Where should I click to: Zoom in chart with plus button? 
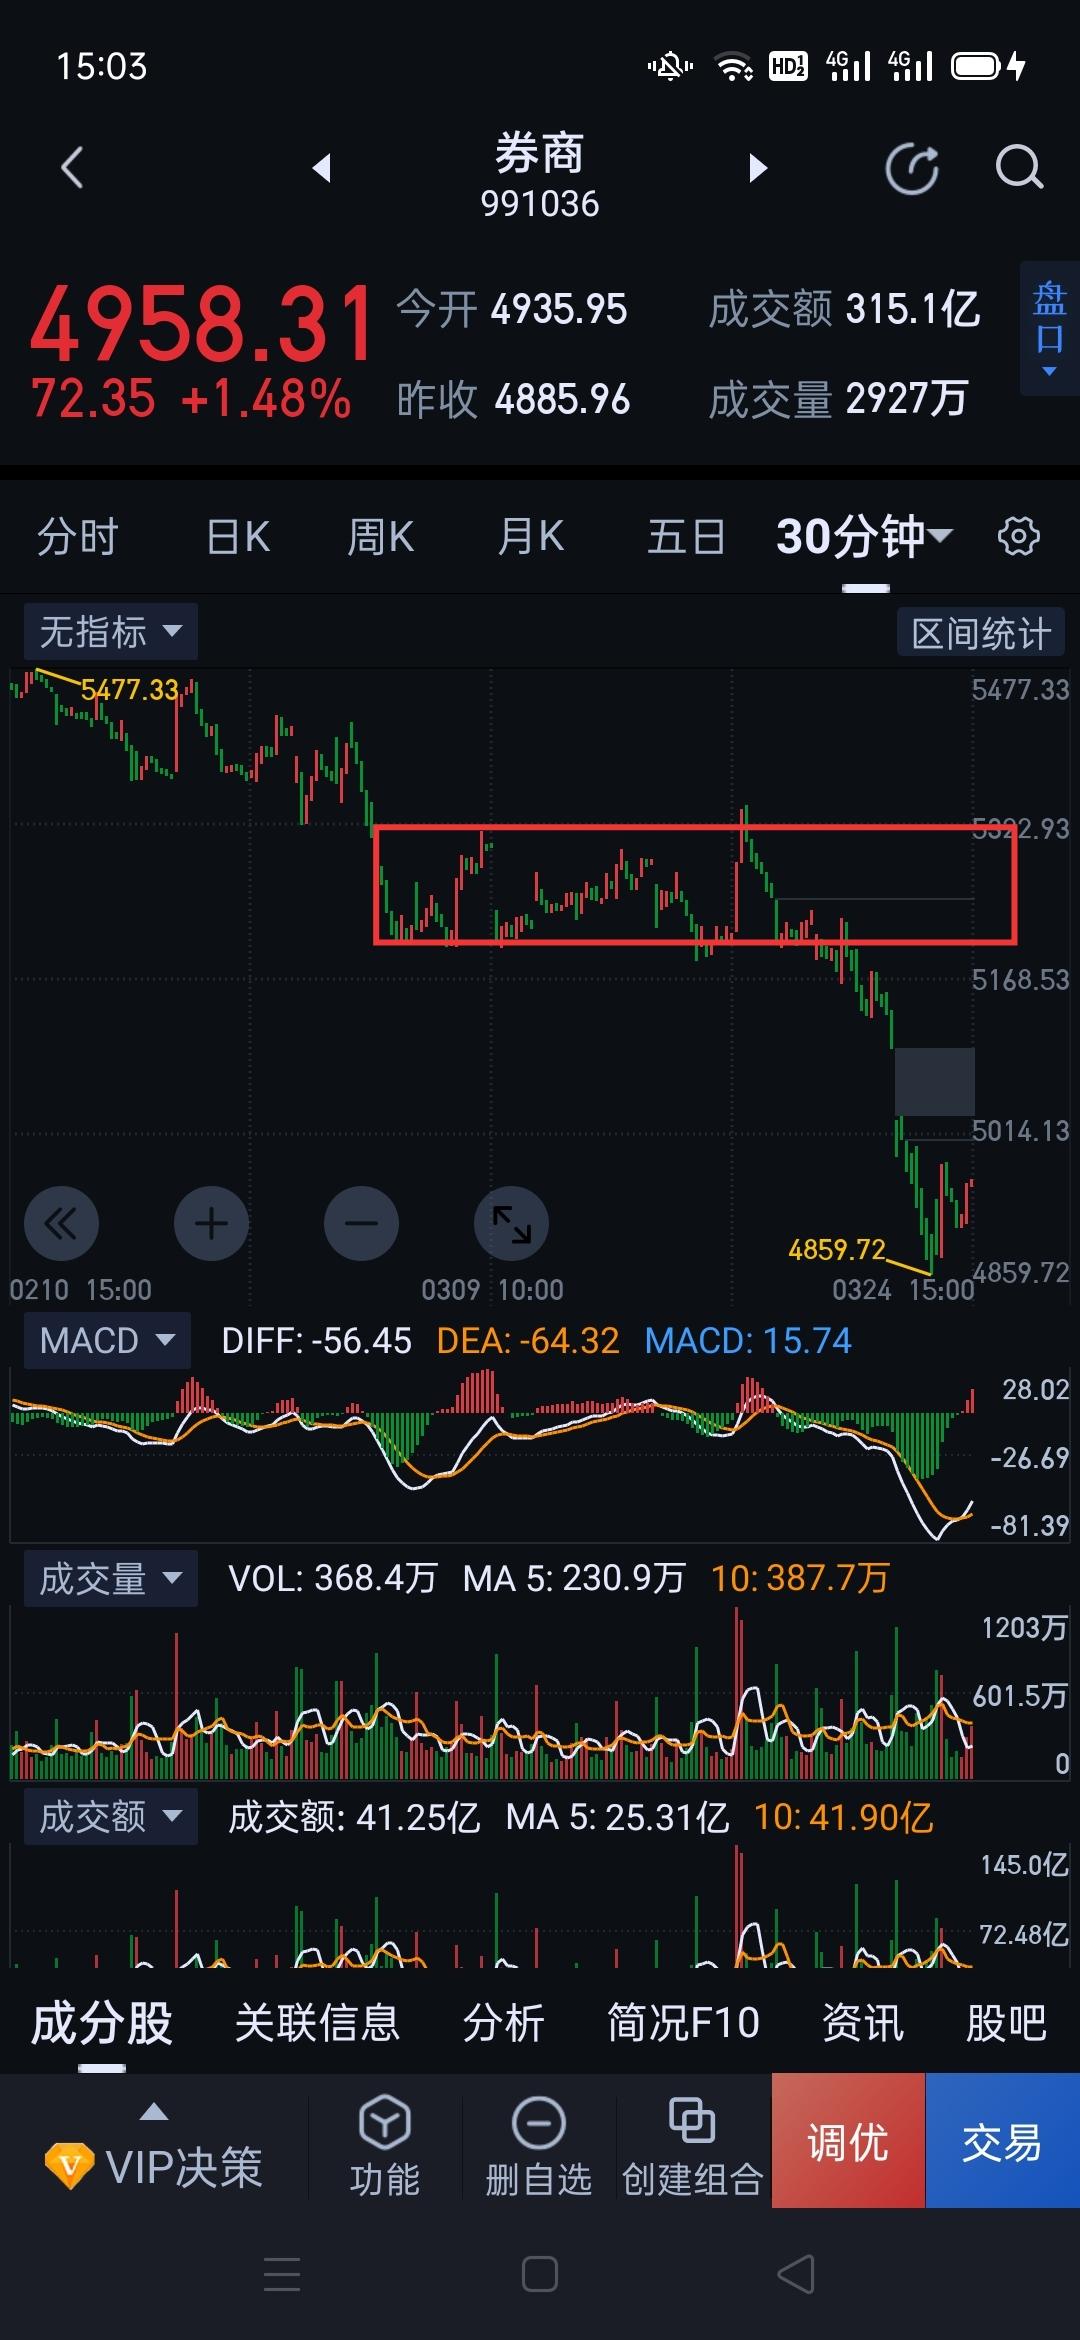211,1223
